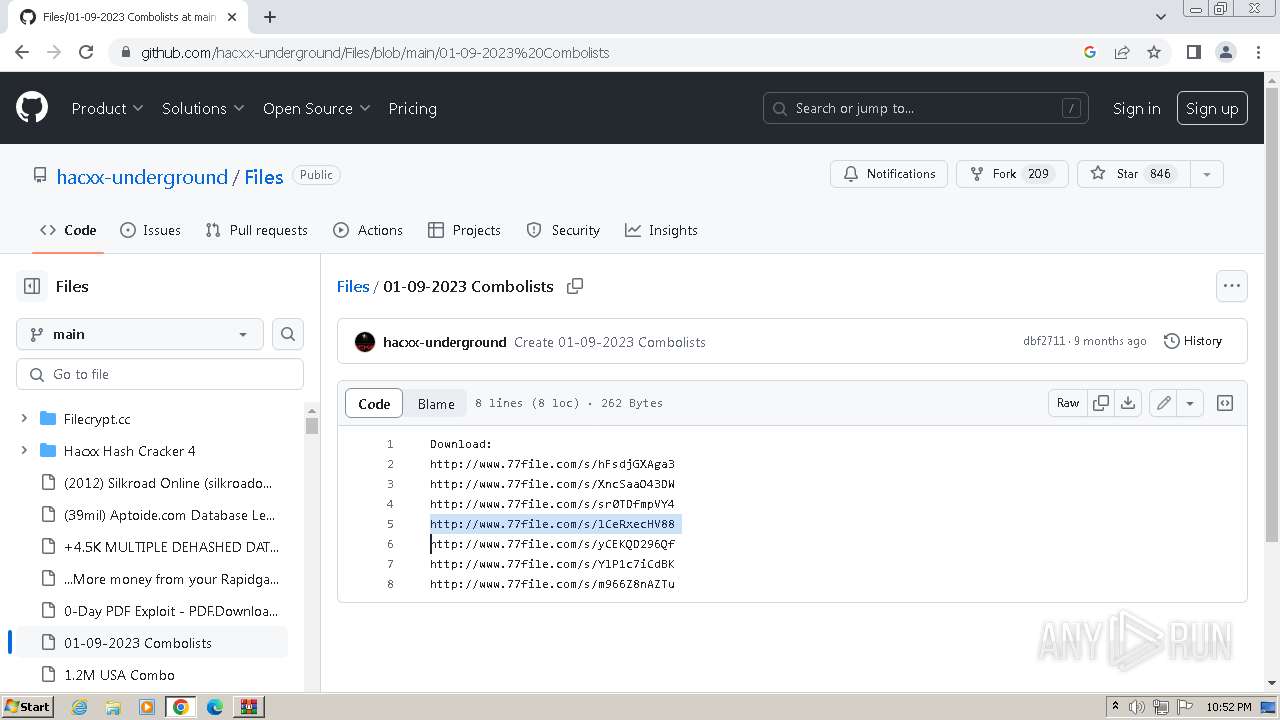The image size is (1280, 720).
Task: Open the Security tab
Action: point(563,230)
